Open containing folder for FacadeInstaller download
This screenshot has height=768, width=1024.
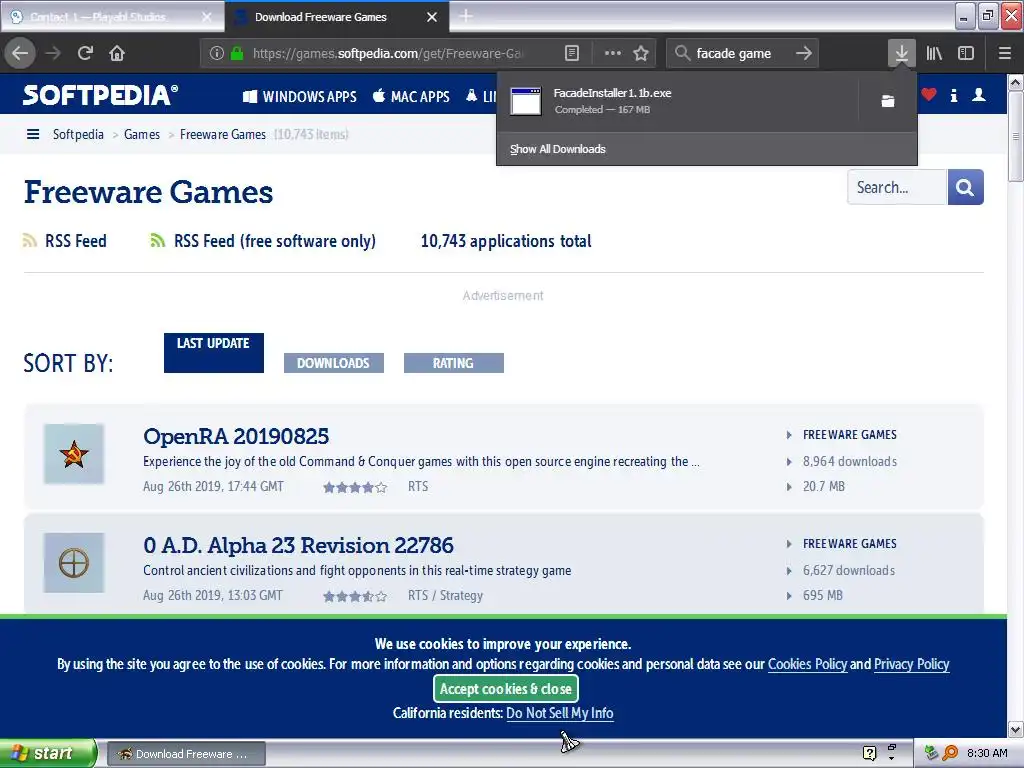tap(888, 101)
